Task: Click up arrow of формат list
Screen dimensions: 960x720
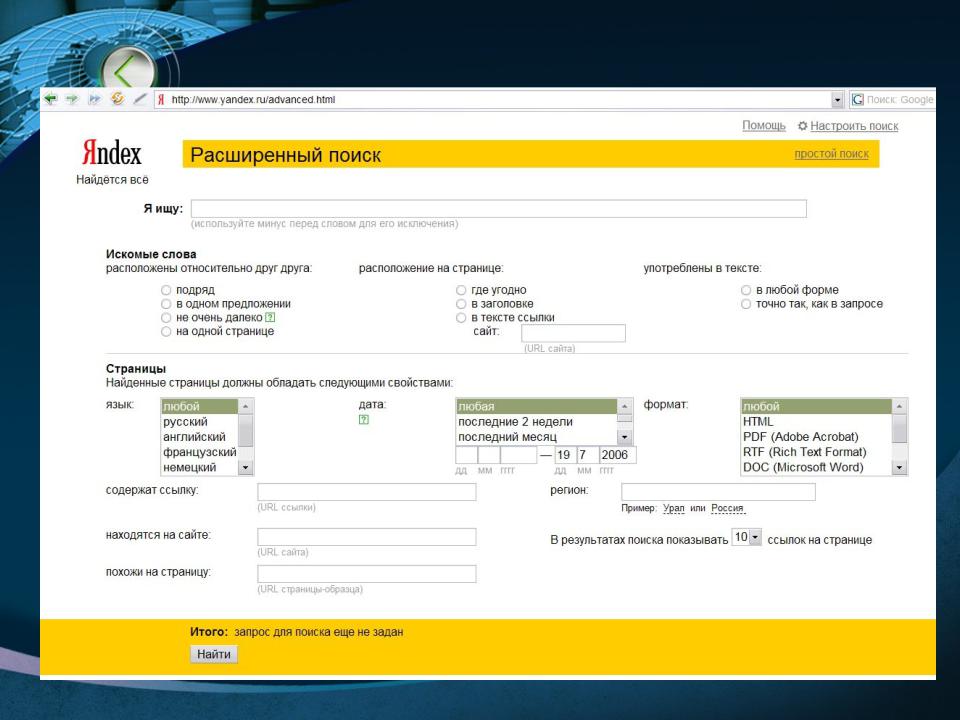Action: point(899,407)
